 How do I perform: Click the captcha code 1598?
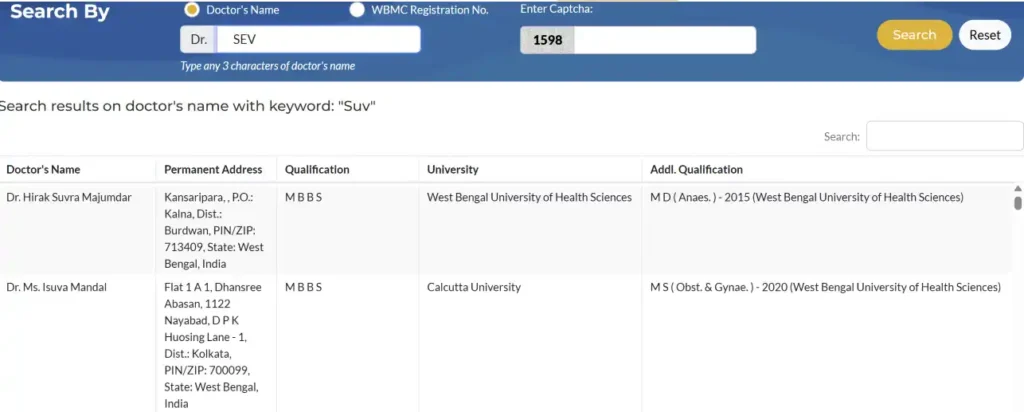(x=547, y=40)
